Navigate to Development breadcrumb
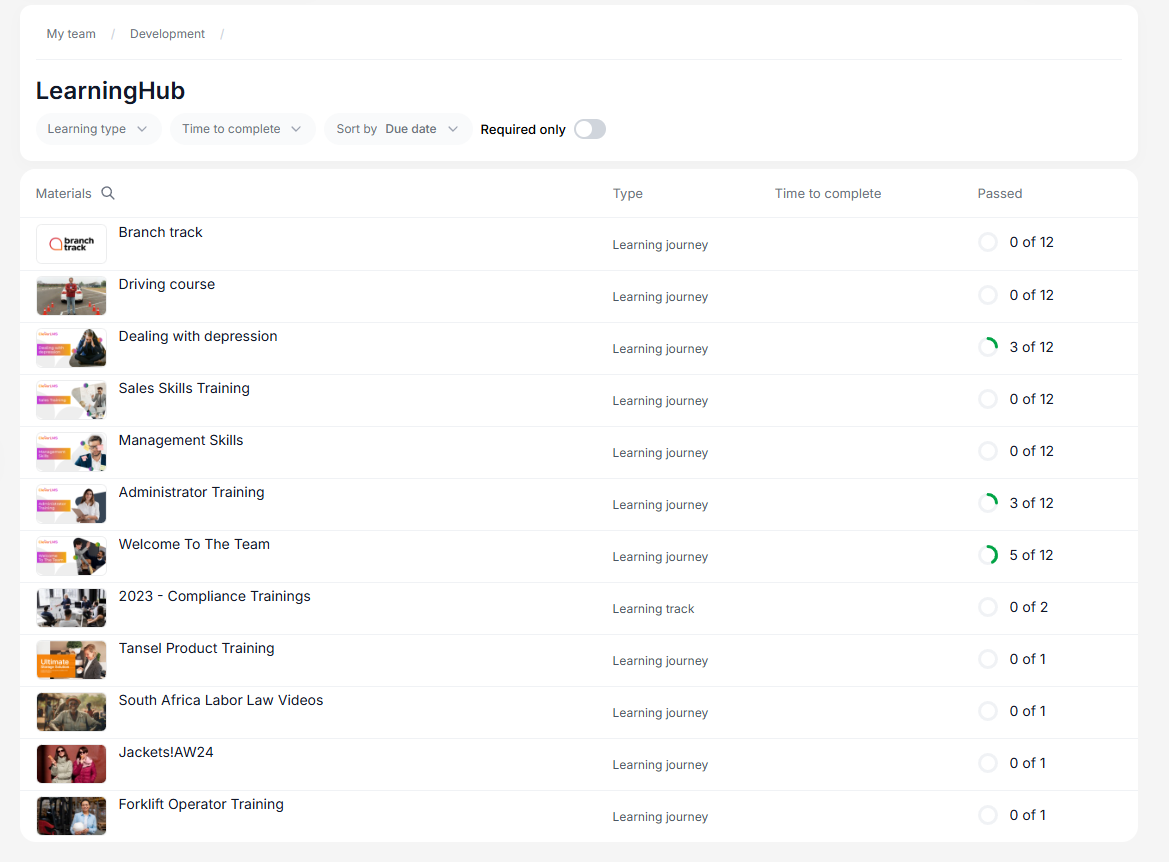Image resolution: width=1169 pixels, height=862 pixels. (167, 34)
